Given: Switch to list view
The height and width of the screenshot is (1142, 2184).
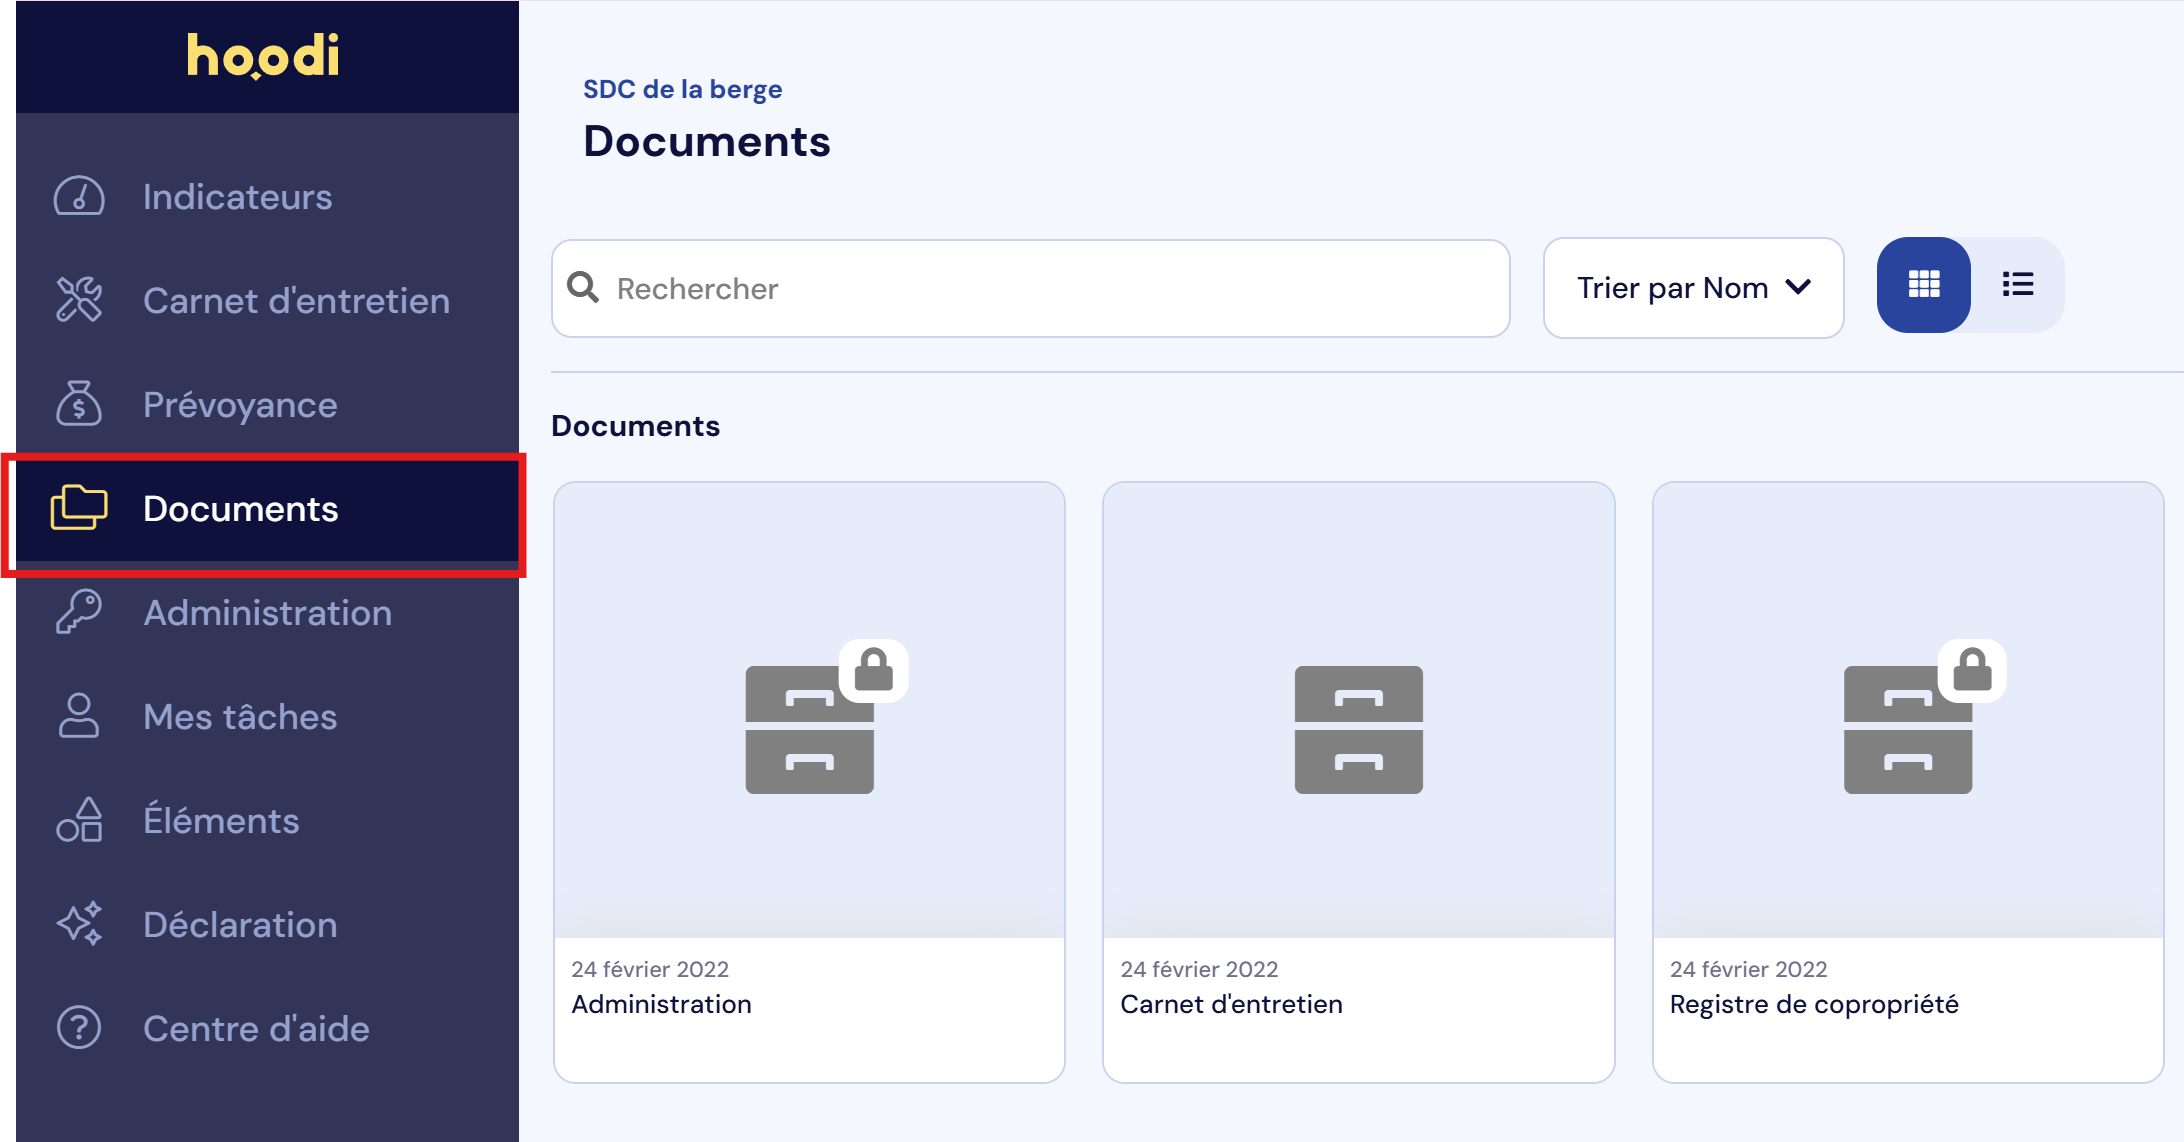Looking at the screenshot, I should tap(2018, 285).
